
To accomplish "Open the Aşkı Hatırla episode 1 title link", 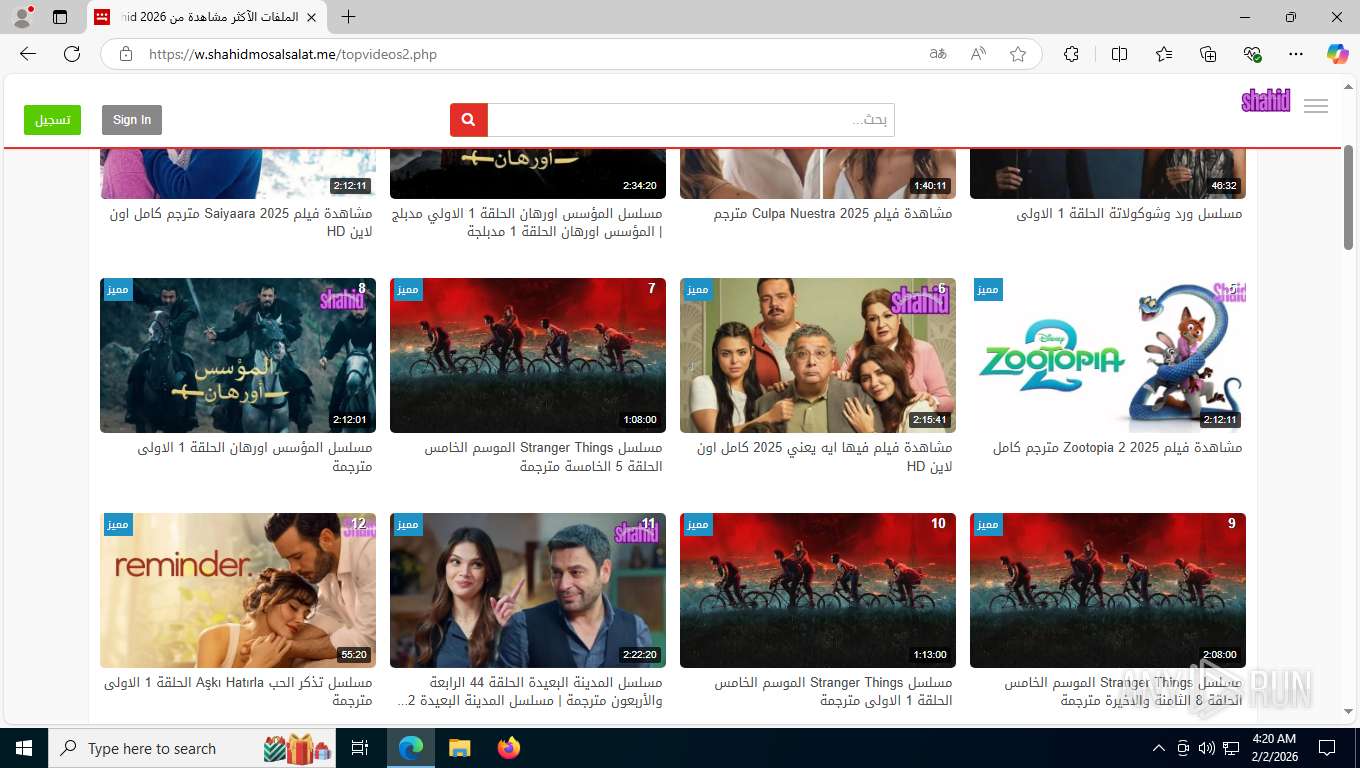I will pyautogui.click(x=238, y=691).
